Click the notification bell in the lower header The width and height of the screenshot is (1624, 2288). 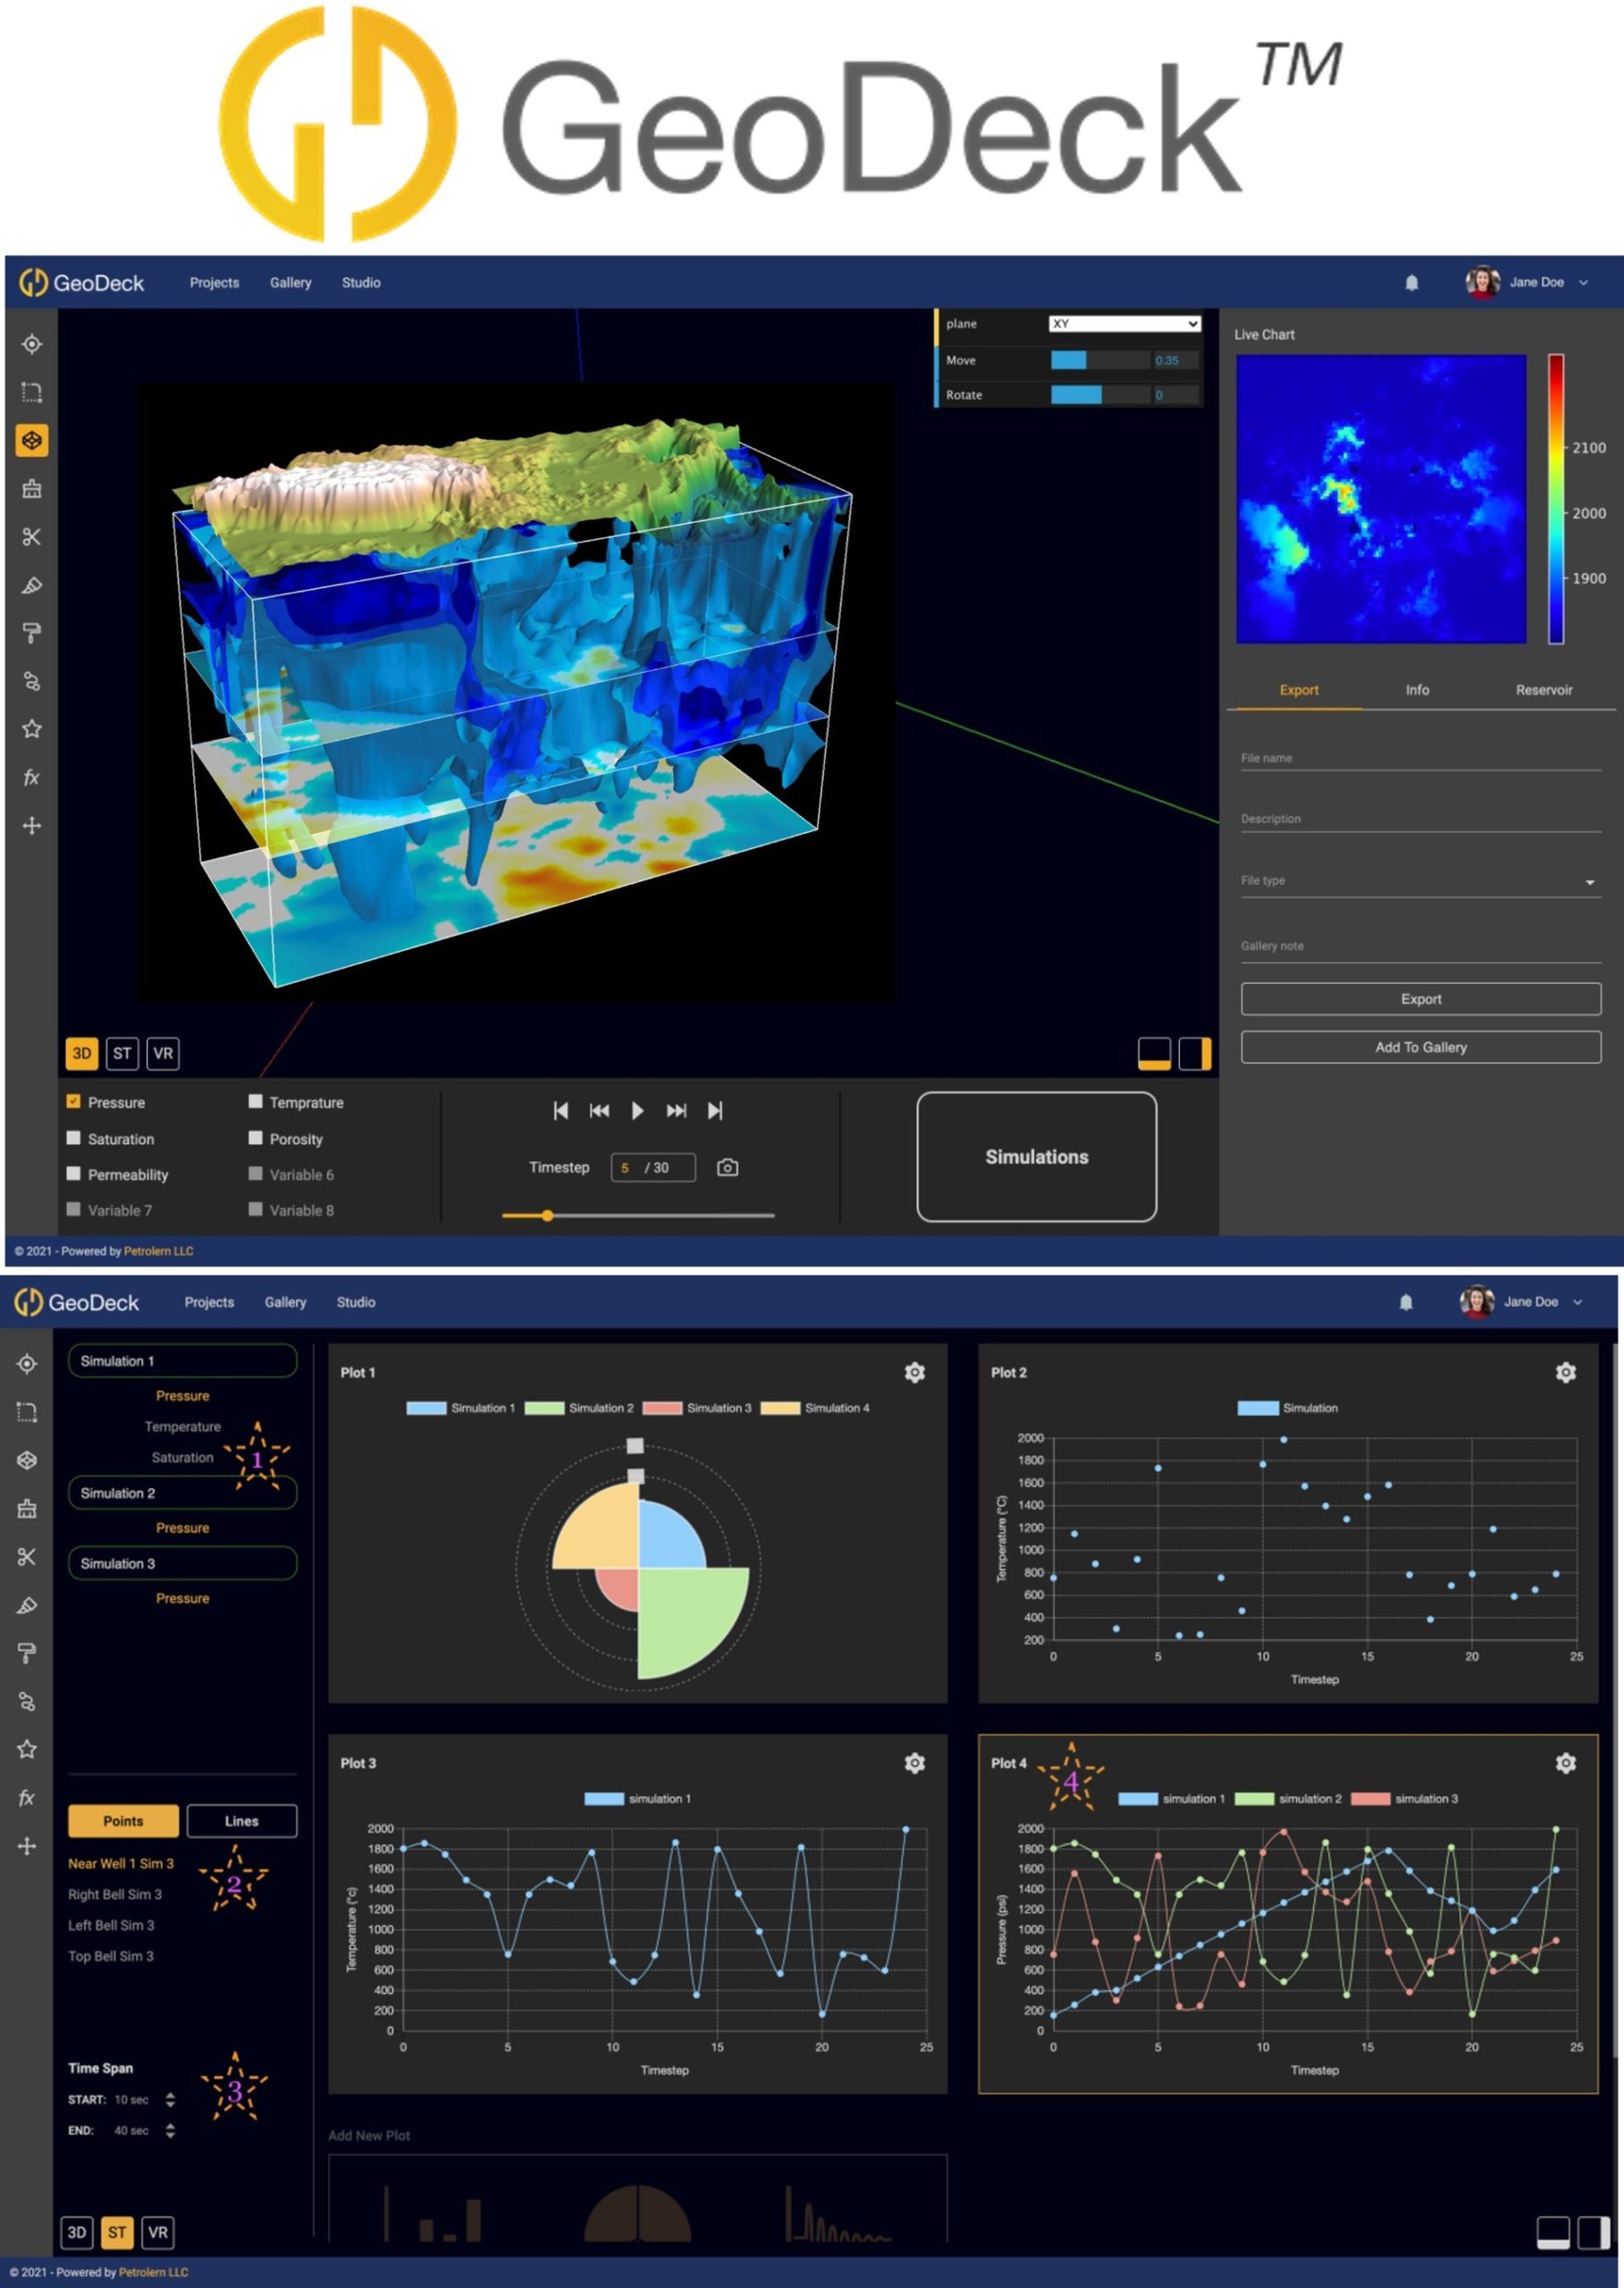[x=1406, y=1302]
